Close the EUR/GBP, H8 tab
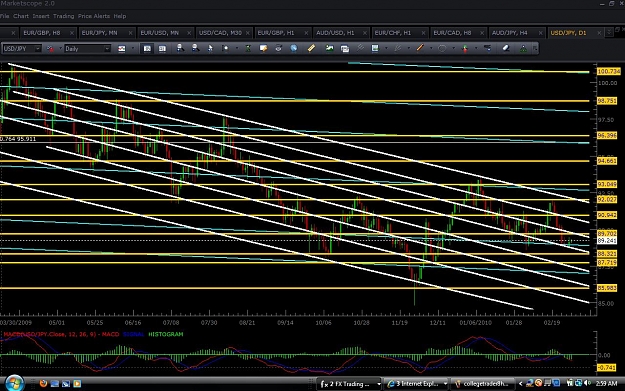625x391 pixels. pyautogui.click(x=72, y=33)
